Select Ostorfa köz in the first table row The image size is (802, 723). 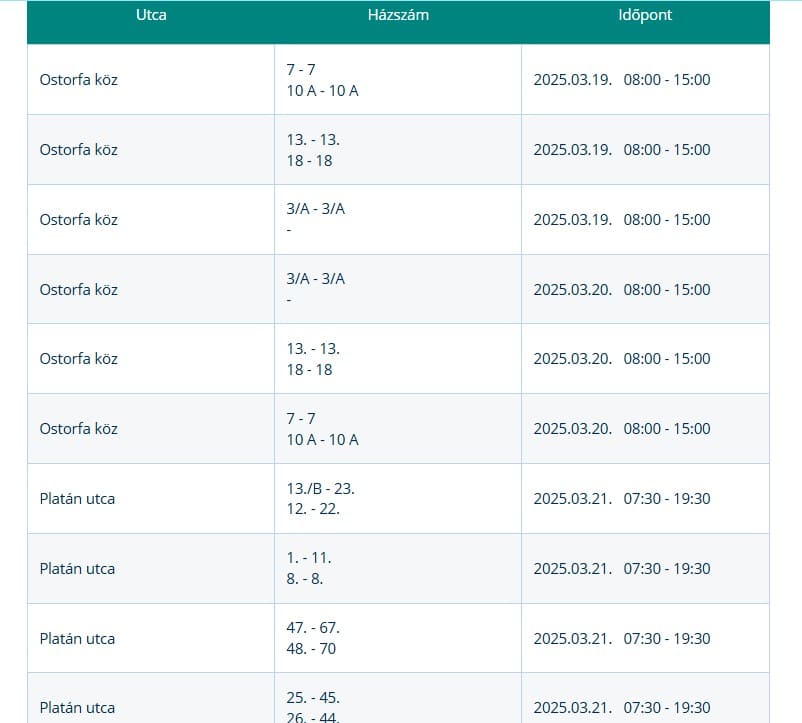click(x=78, y=80)
